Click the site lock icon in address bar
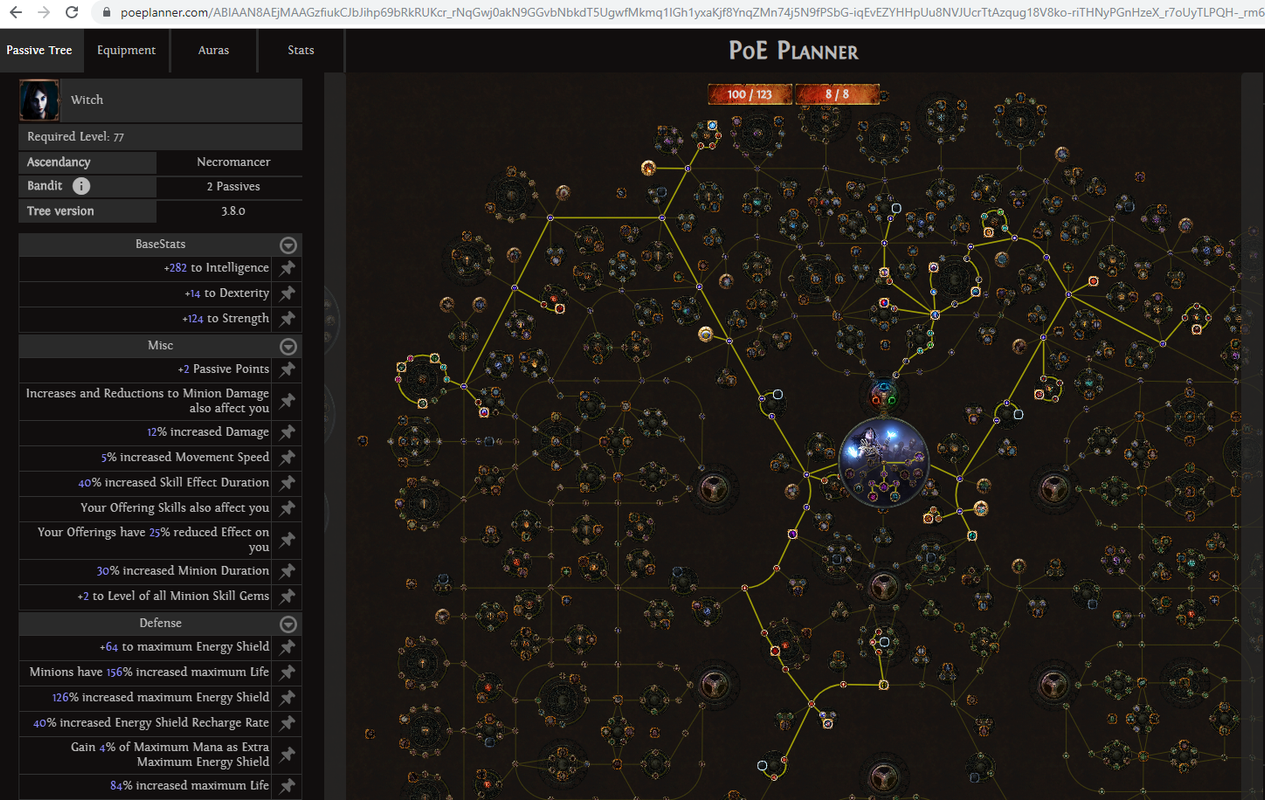Image resolution: width=1265 pixels, height=800 pixels. click(108, 13)
